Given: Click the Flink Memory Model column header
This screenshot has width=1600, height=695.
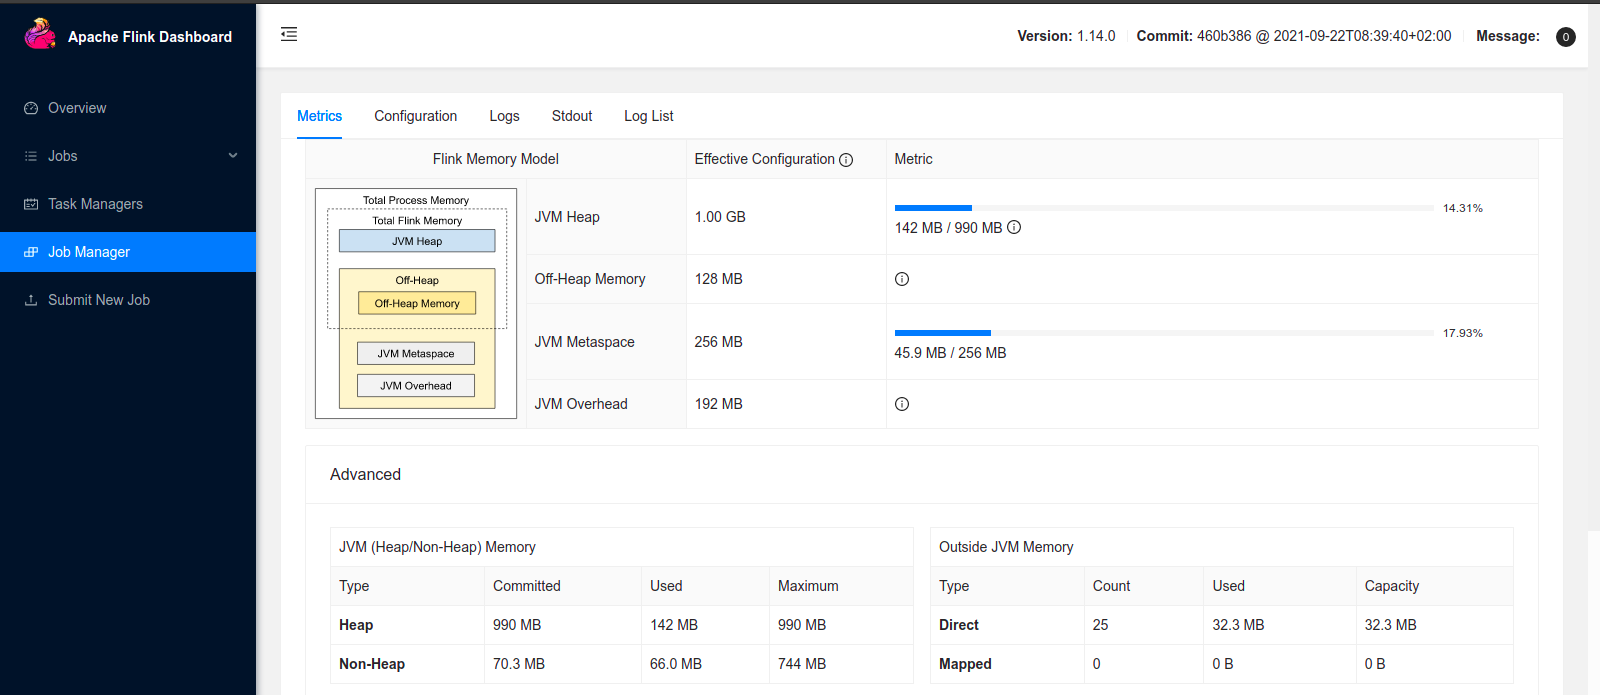Looking at the screenshot, I should point(496,159).
